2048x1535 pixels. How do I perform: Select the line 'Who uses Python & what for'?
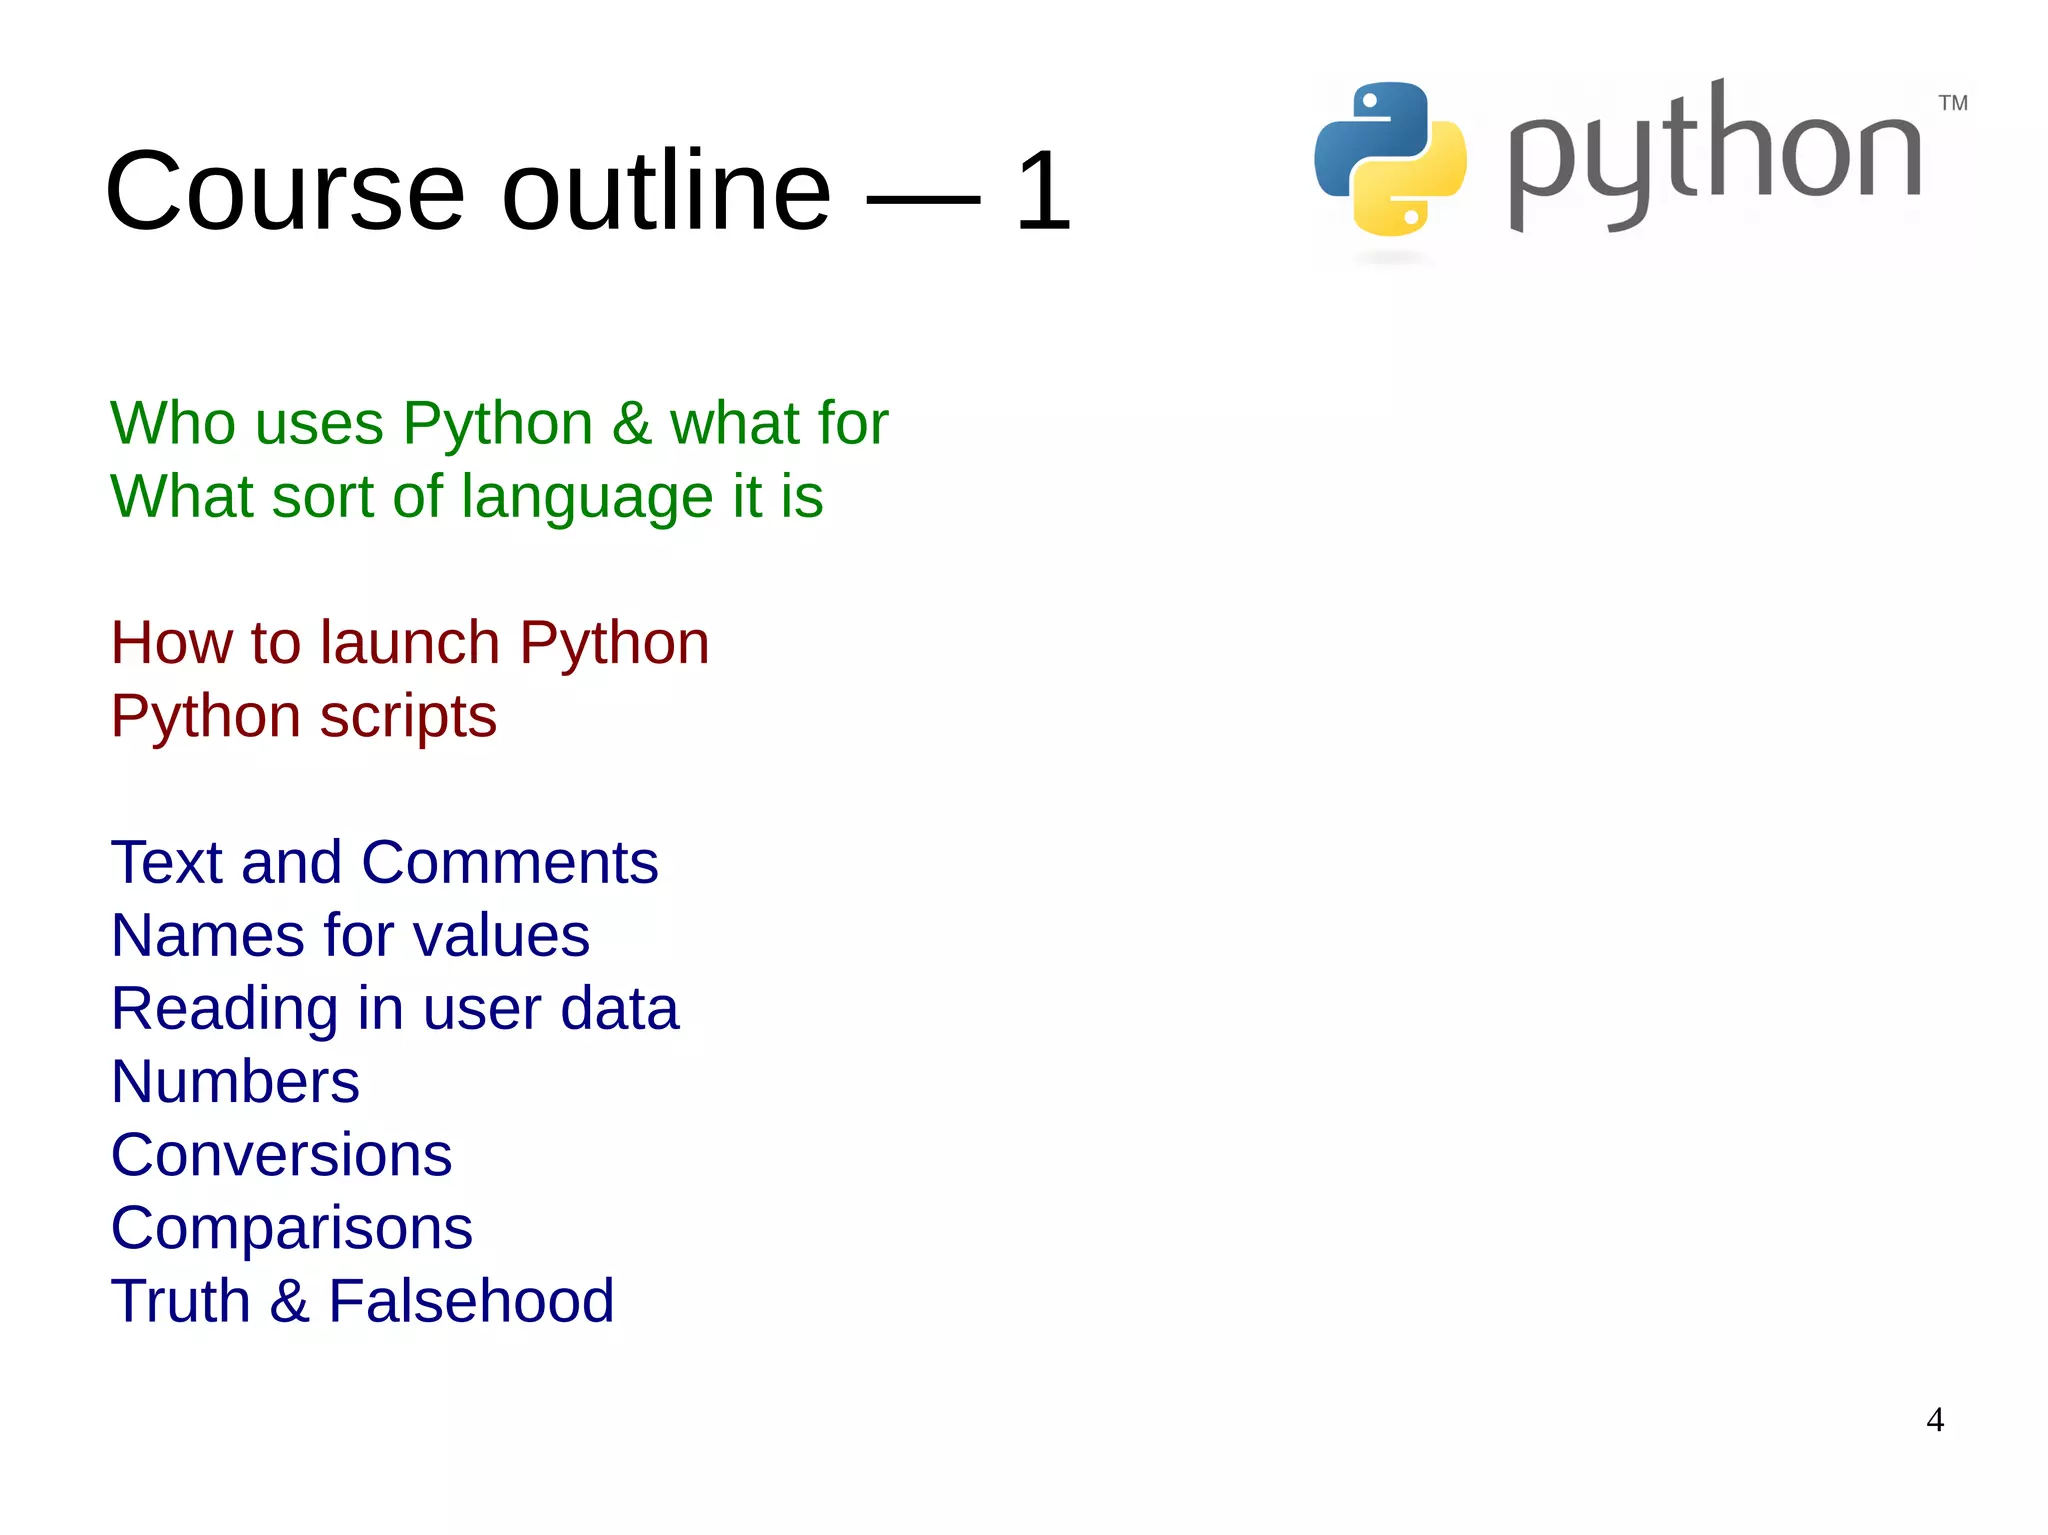[499, 424]
